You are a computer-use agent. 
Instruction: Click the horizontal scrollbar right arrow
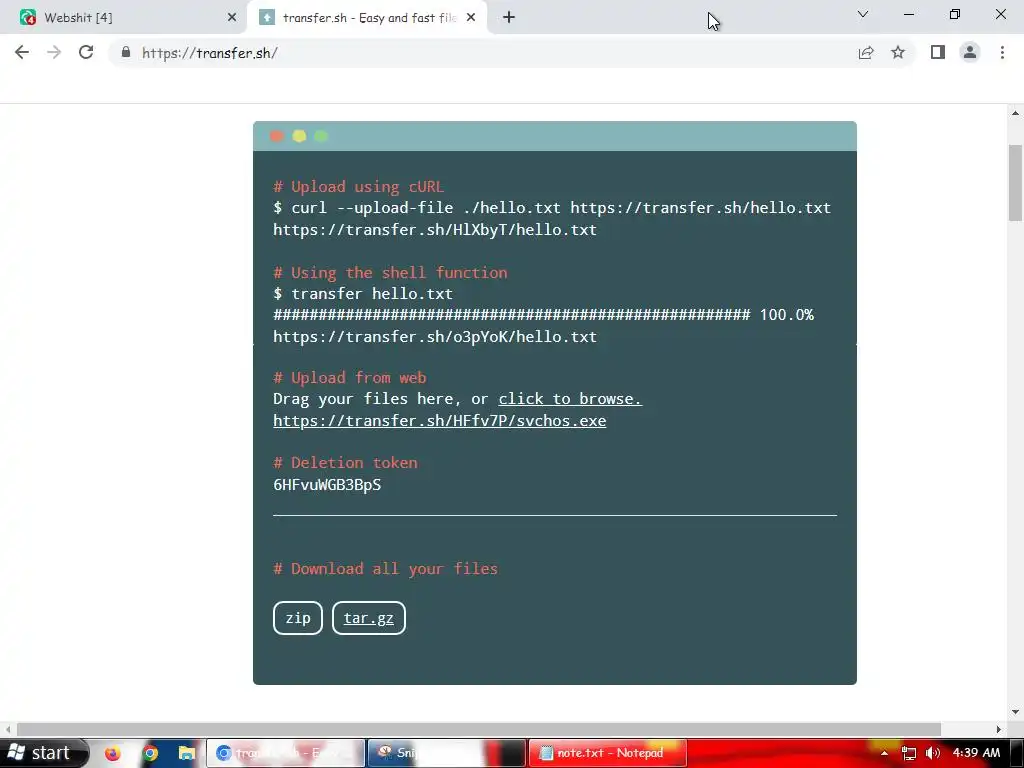(x=999, y=729)
